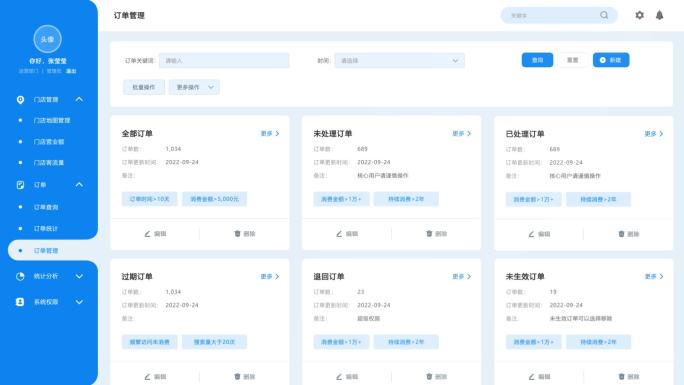
Task: Click the 退回订单 card heading
Action: [x=329, y=276]
